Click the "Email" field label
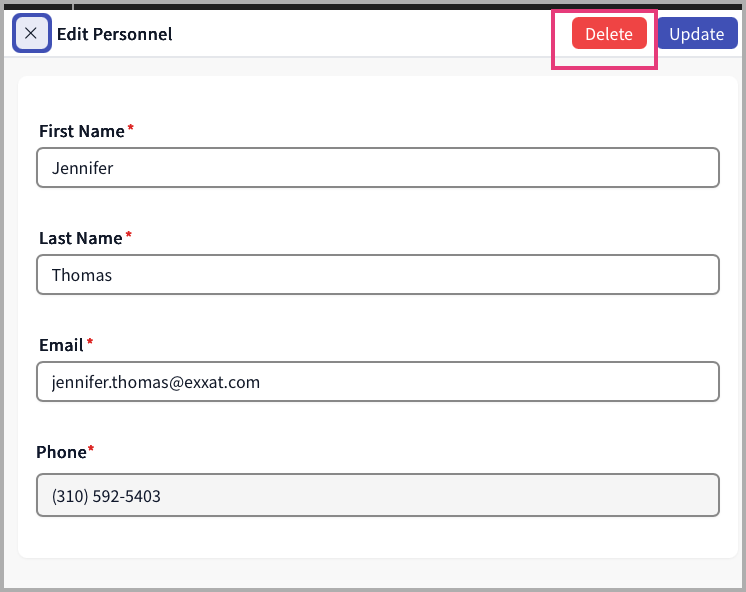Screen dimensions: 746x592 [x=61, y=345]
